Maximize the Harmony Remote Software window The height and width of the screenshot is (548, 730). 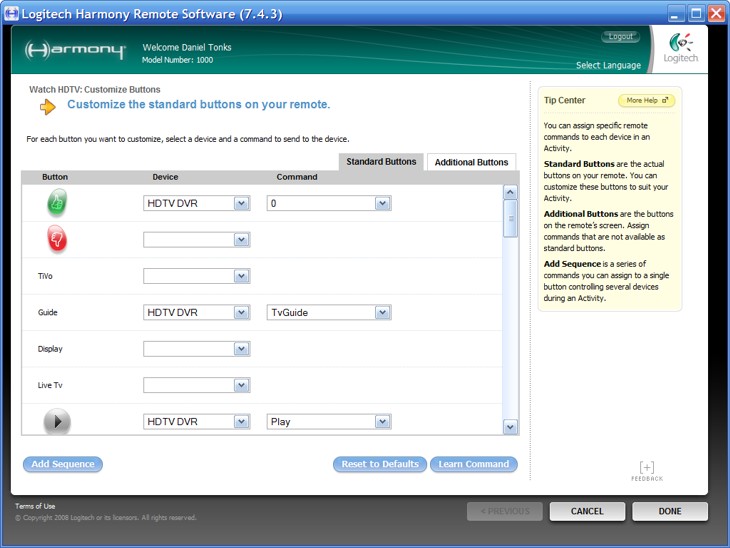pos(696,14)
